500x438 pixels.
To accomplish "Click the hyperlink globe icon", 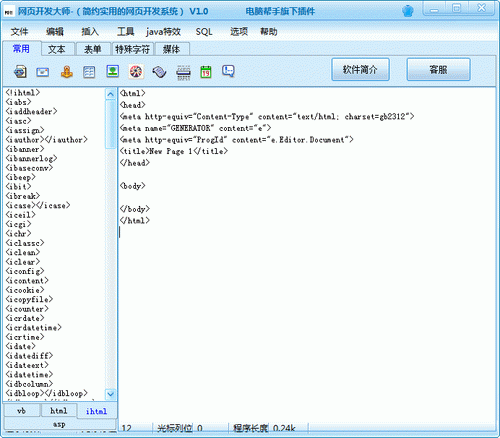I will [20, 72].
